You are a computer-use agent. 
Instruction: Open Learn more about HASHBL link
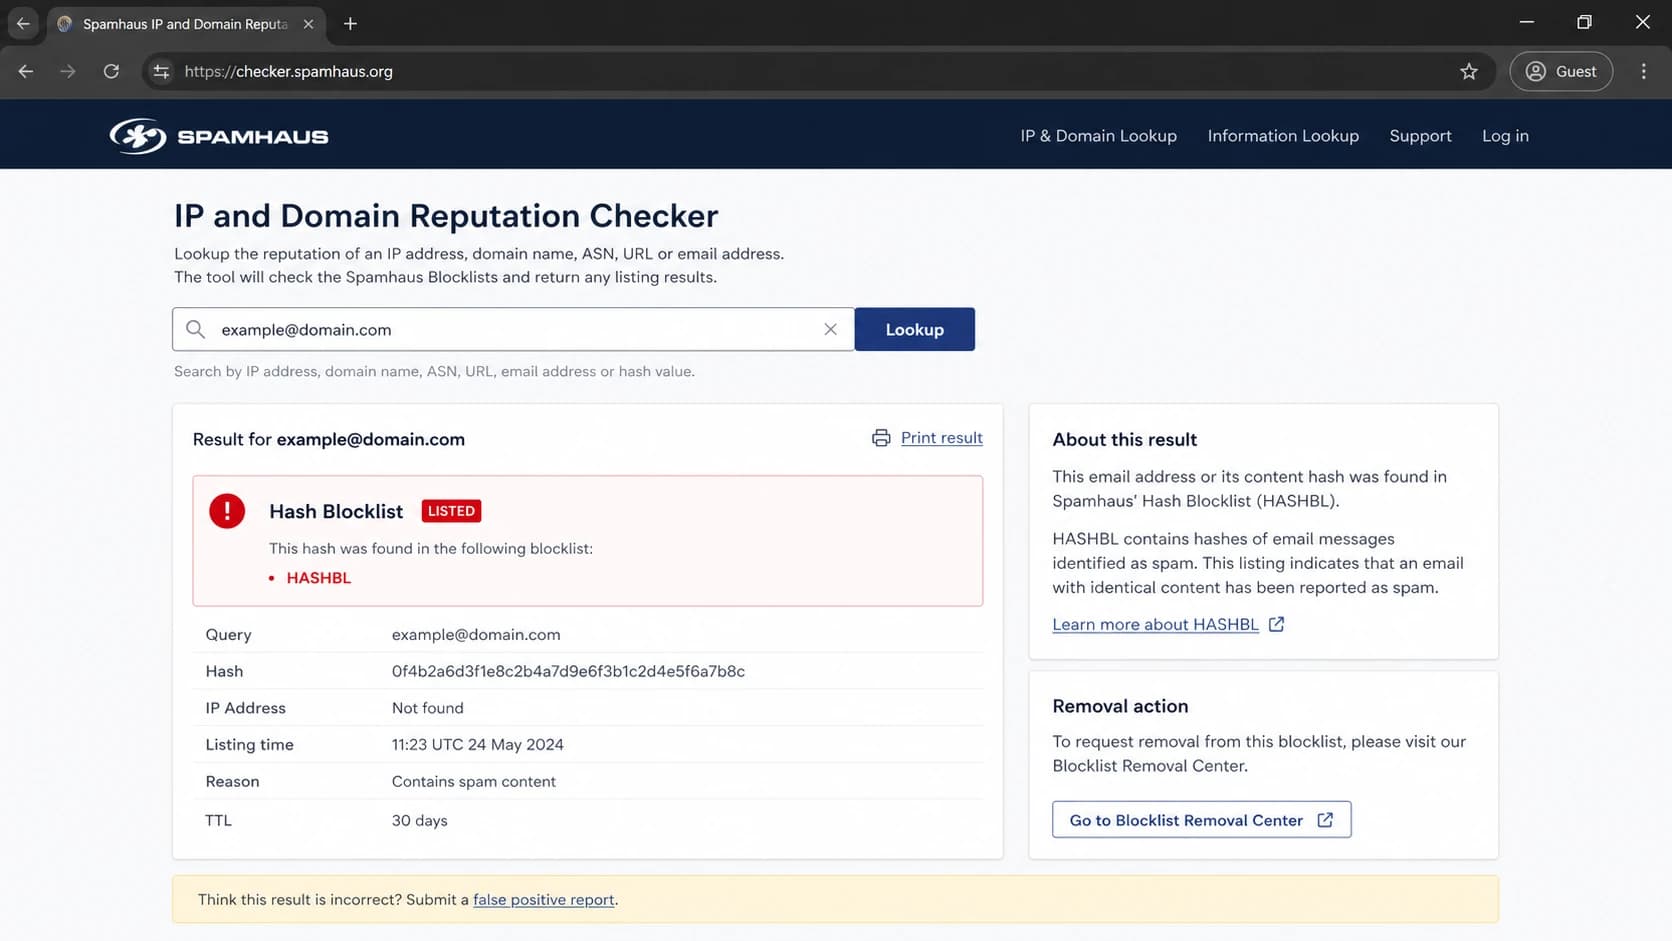coord(1155,624)
